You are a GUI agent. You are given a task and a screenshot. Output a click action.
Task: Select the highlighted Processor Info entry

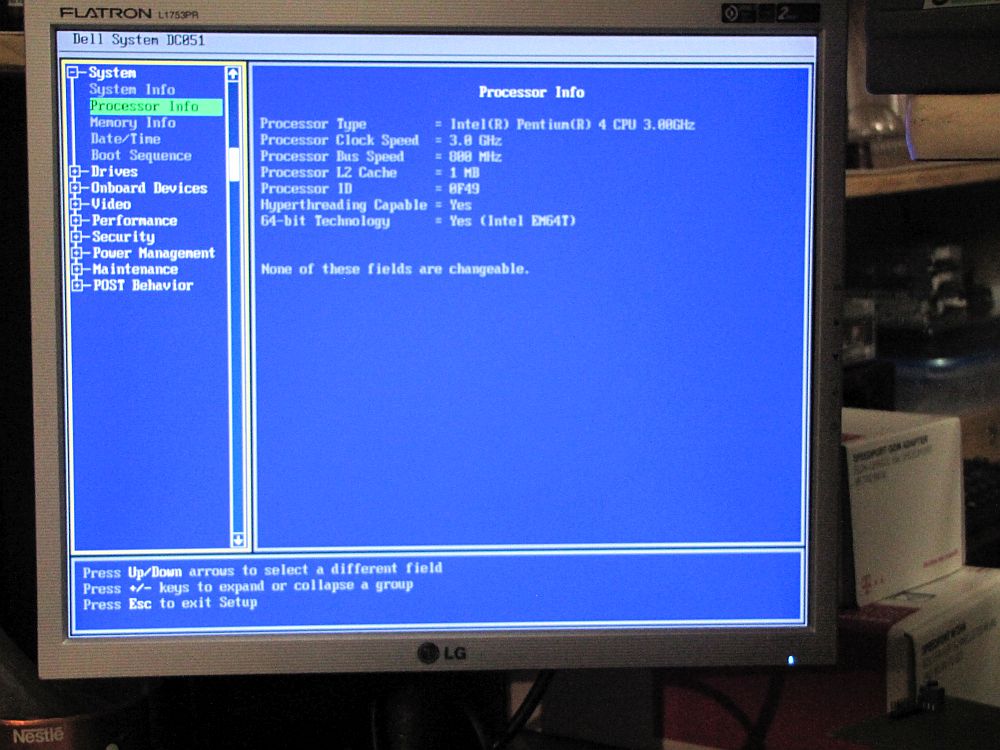tap(156, 107)
